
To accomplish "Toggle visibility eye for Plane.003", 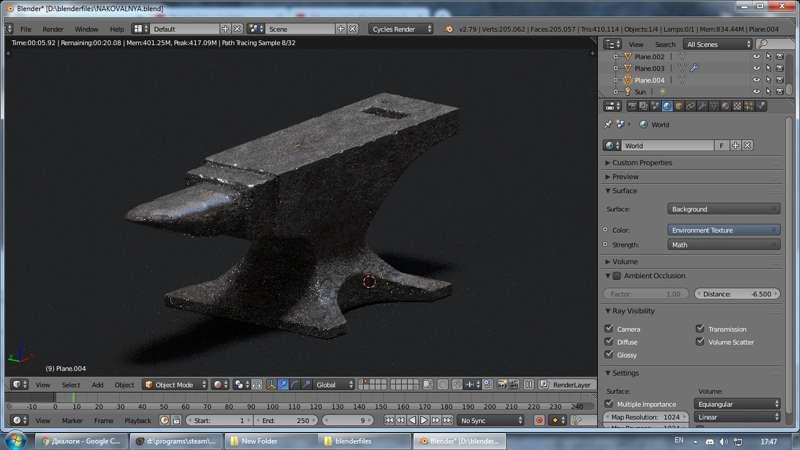I will (x=756, y=68).
